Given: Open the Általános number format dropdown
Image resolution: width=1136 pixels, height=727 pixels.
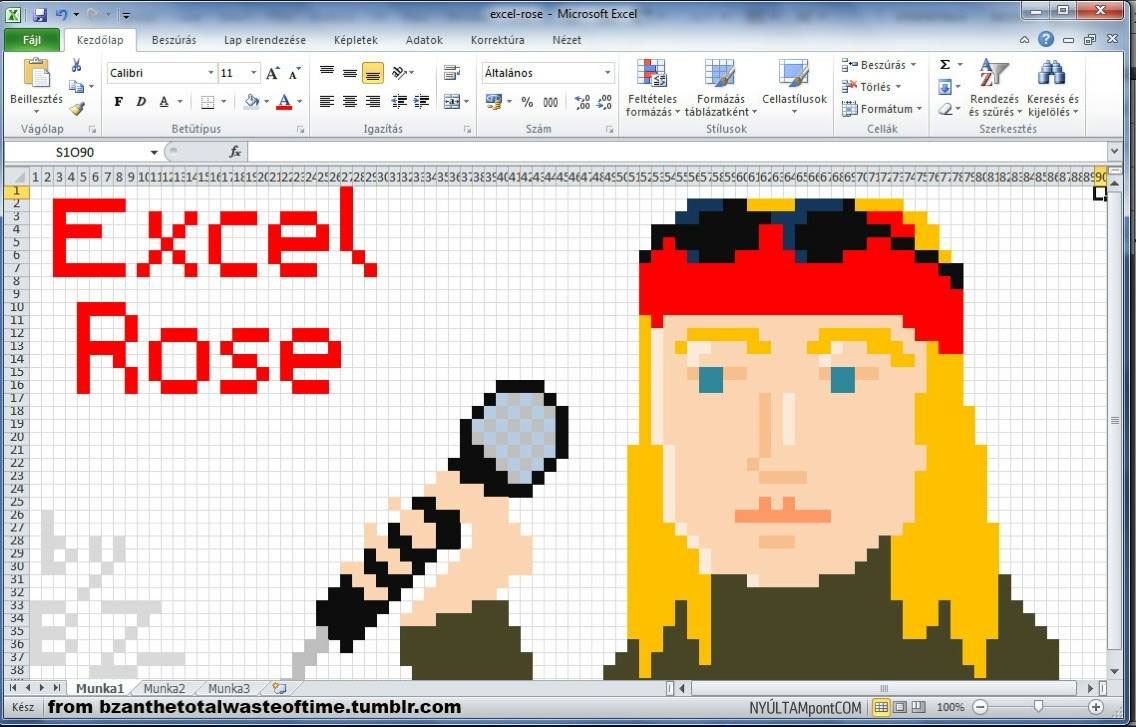Looking at the screenshot, I should [x=607, y=72].
